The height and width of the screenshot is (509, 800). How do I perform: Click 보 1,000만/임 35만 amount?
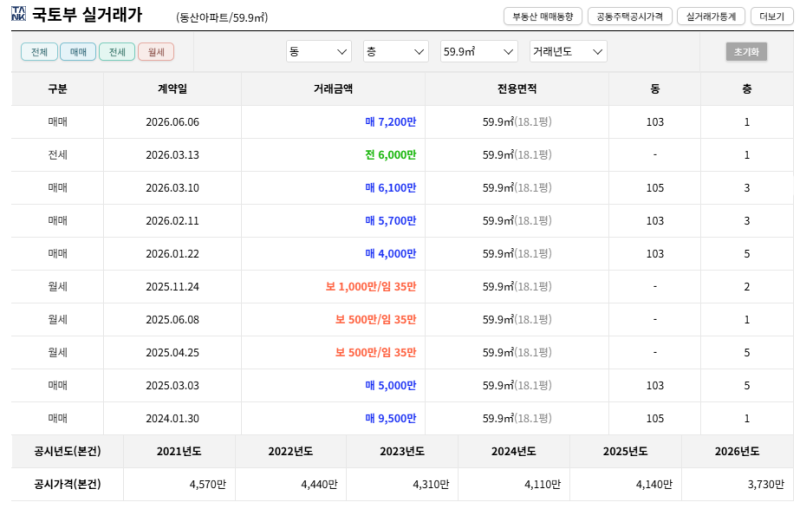(371, 287)
